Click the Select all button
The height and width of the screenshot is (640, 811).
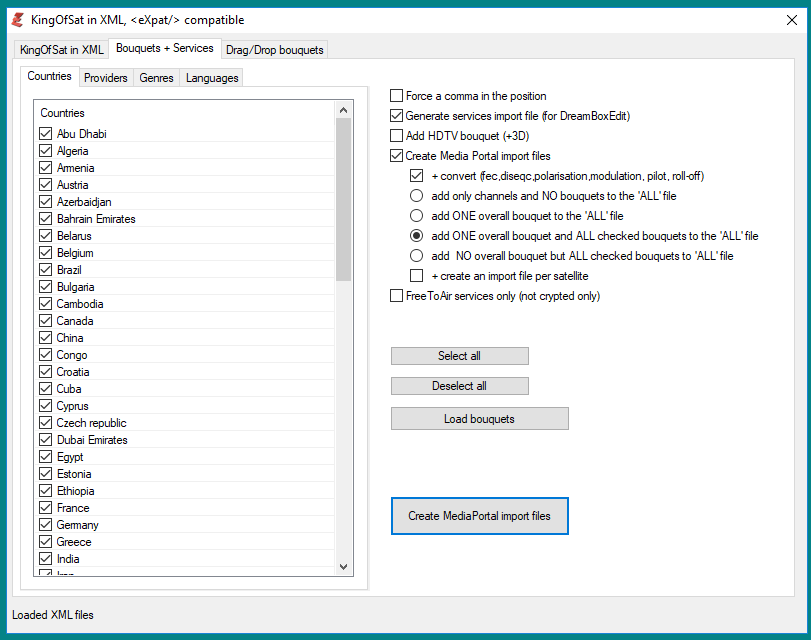460,356
